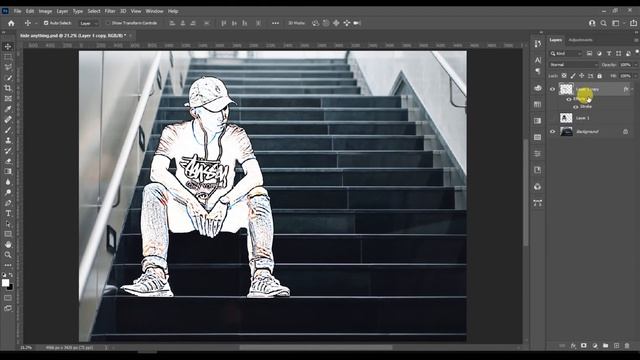Select the Dodge tool

8,192
